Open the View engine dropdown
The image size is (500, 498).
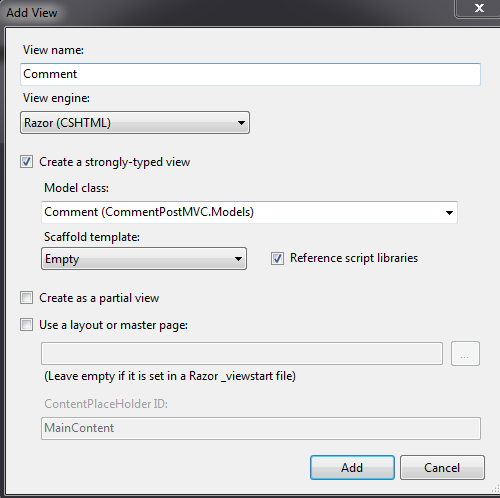(135, 123)
